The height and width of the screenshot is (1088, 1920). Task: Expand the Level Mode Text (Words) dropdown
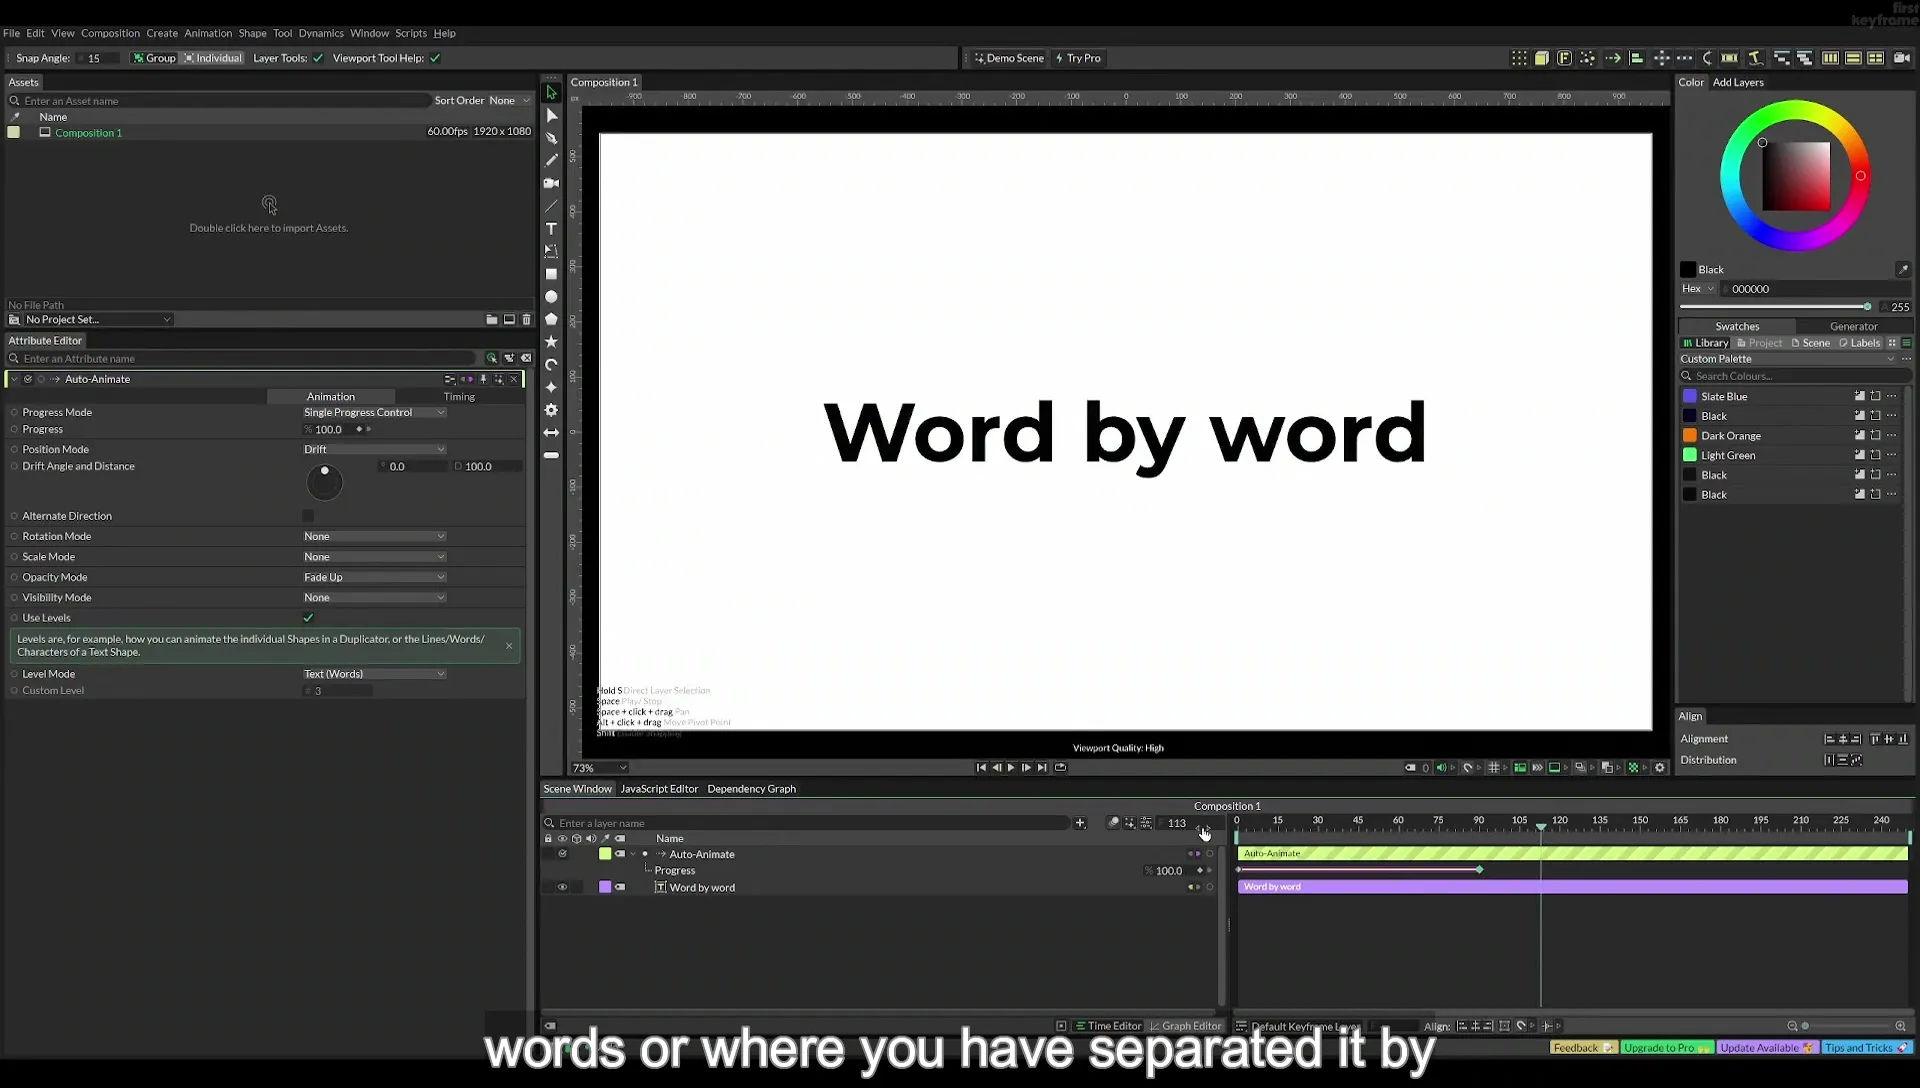pos(374,674)
